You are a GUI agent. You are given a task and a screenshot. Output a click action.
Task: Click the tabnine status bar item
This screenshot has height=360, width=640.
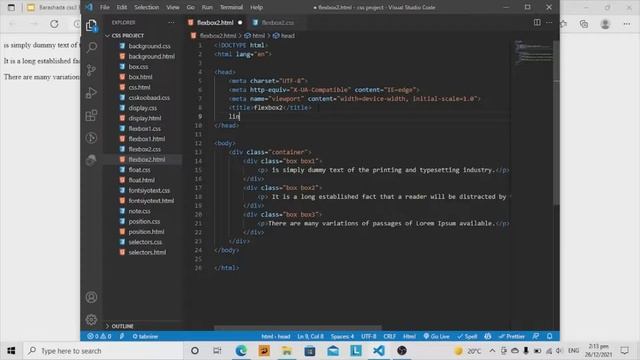coord(145,336)
